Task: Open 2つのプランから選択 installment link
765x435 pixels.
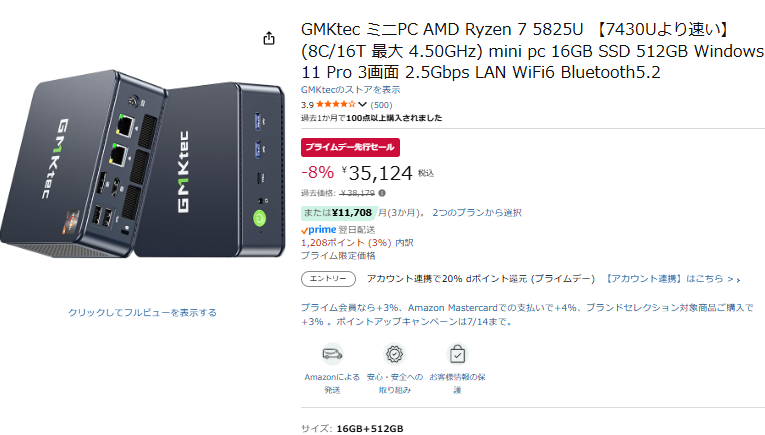Action: coord(477,213)
